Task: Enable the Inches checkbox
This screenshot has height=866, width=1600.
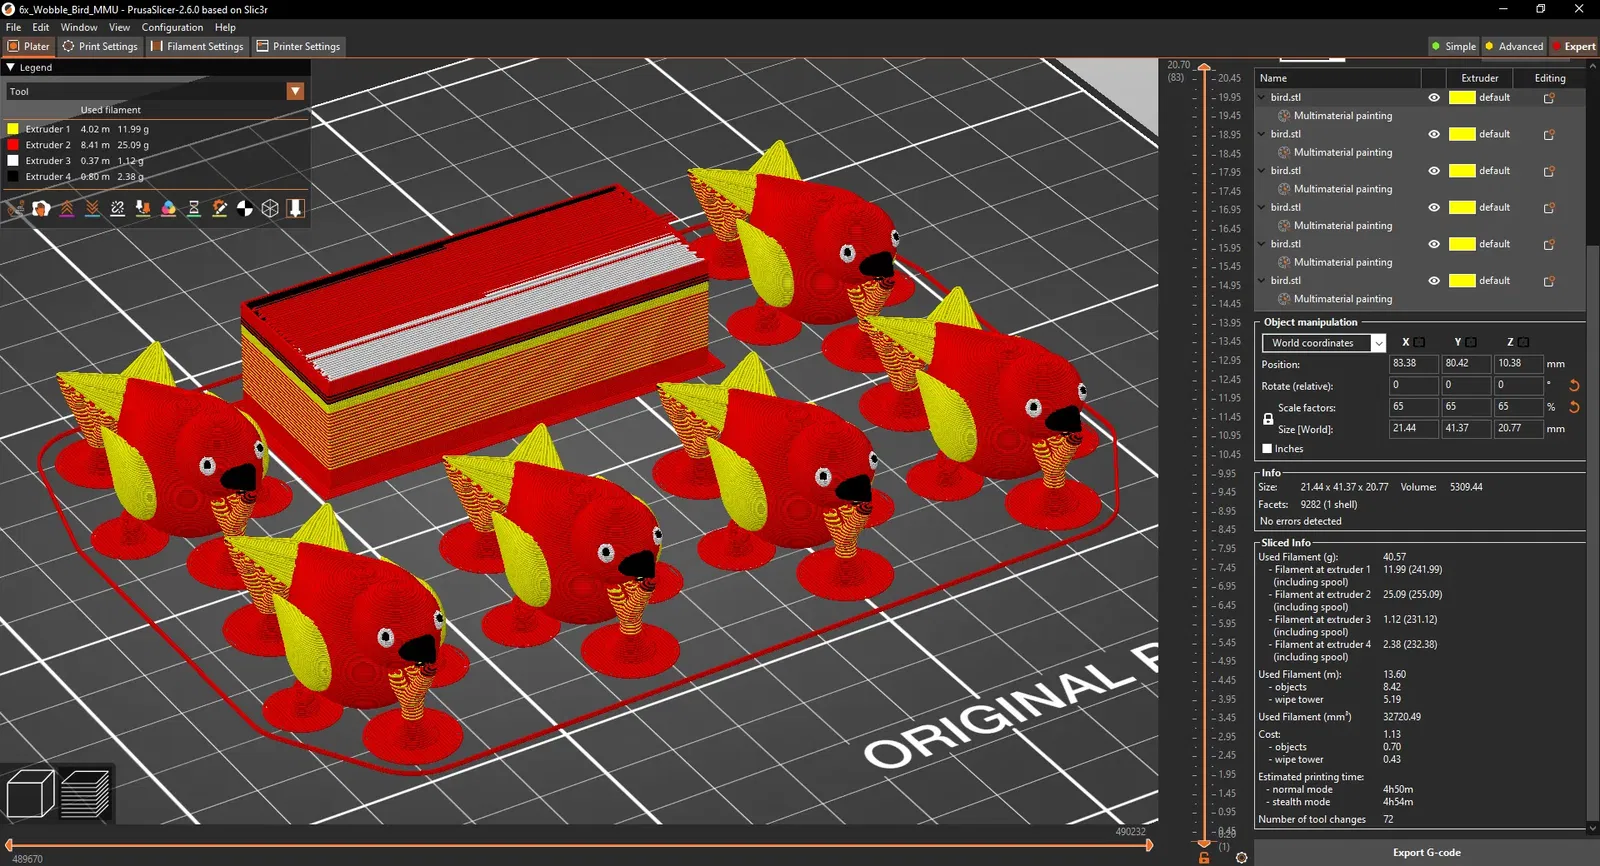Action: [x=1267, y=449]
